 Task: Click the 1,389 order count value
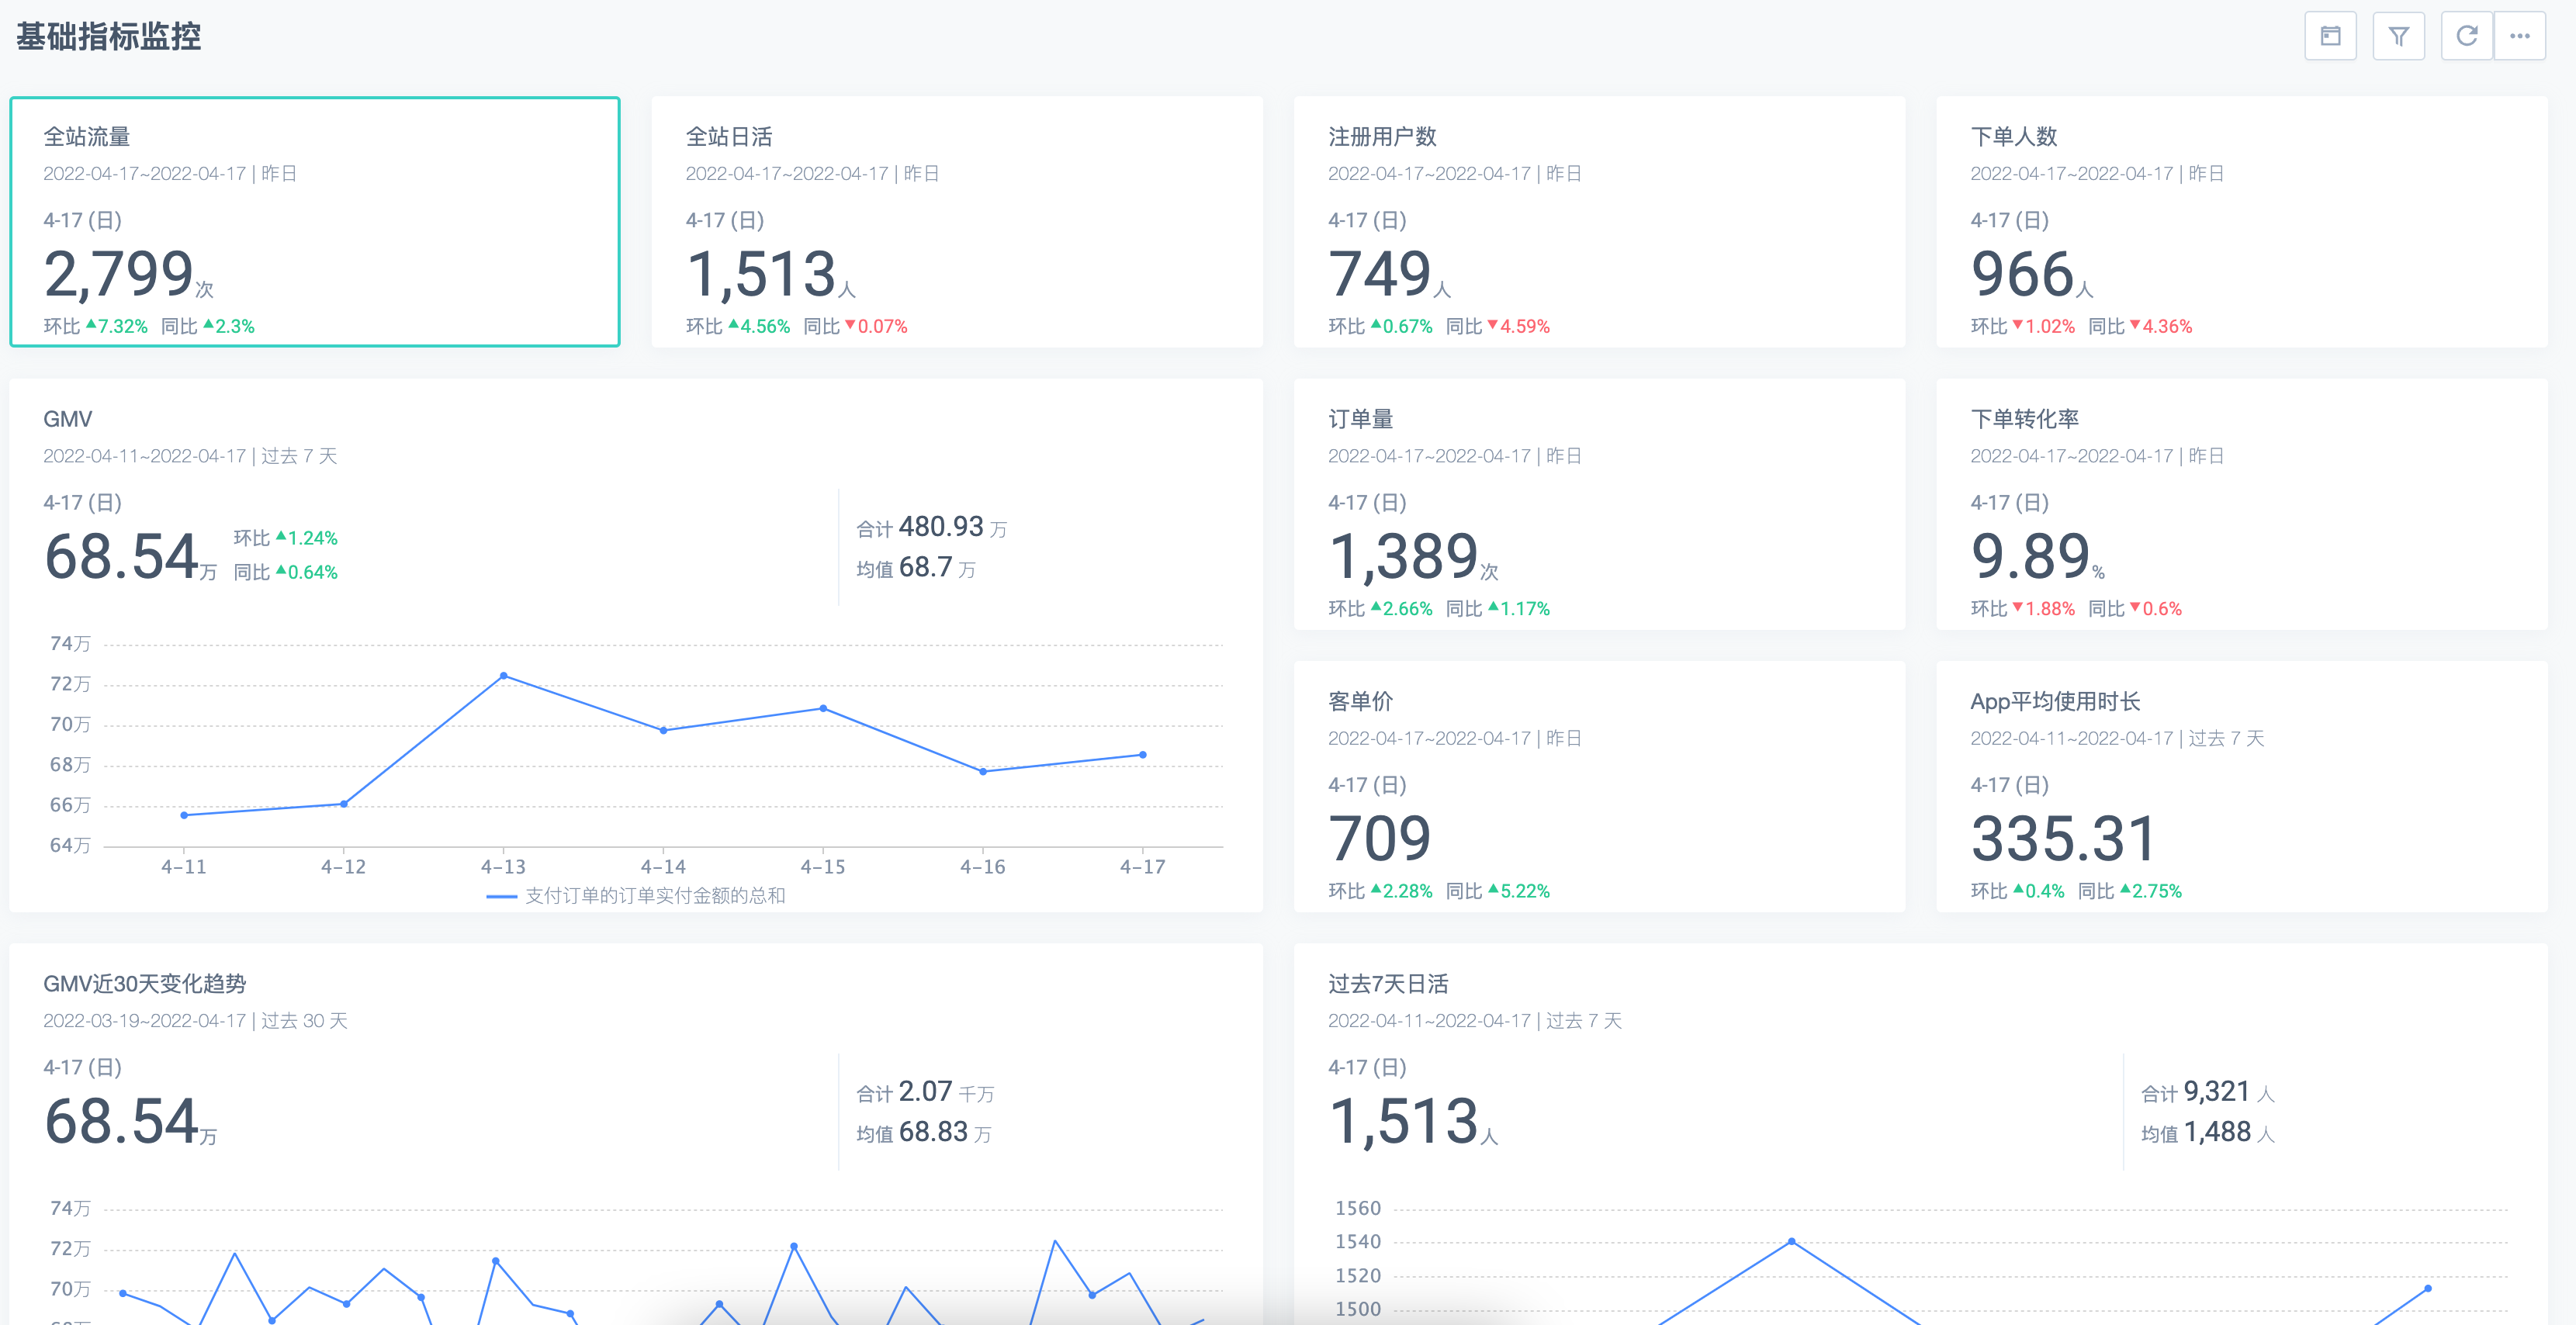tap(1404, 556)
